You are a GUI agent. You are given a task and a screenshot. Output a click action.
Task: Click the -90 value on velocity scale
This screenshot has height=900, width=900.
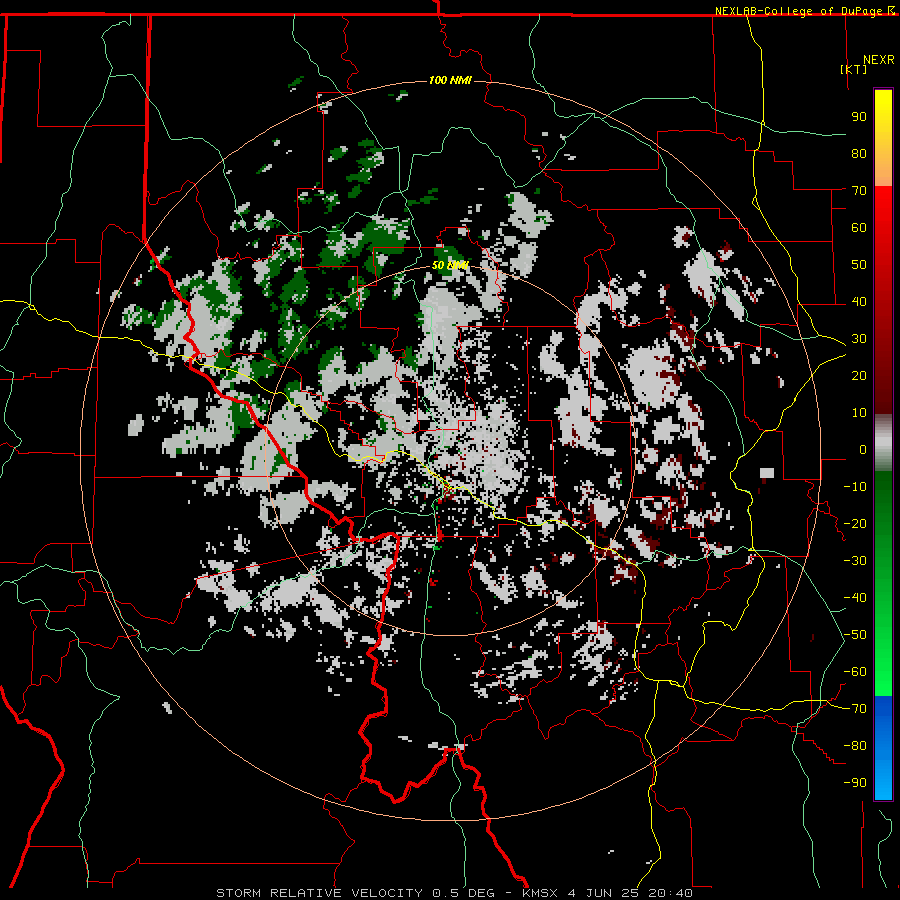pos(855,783)
